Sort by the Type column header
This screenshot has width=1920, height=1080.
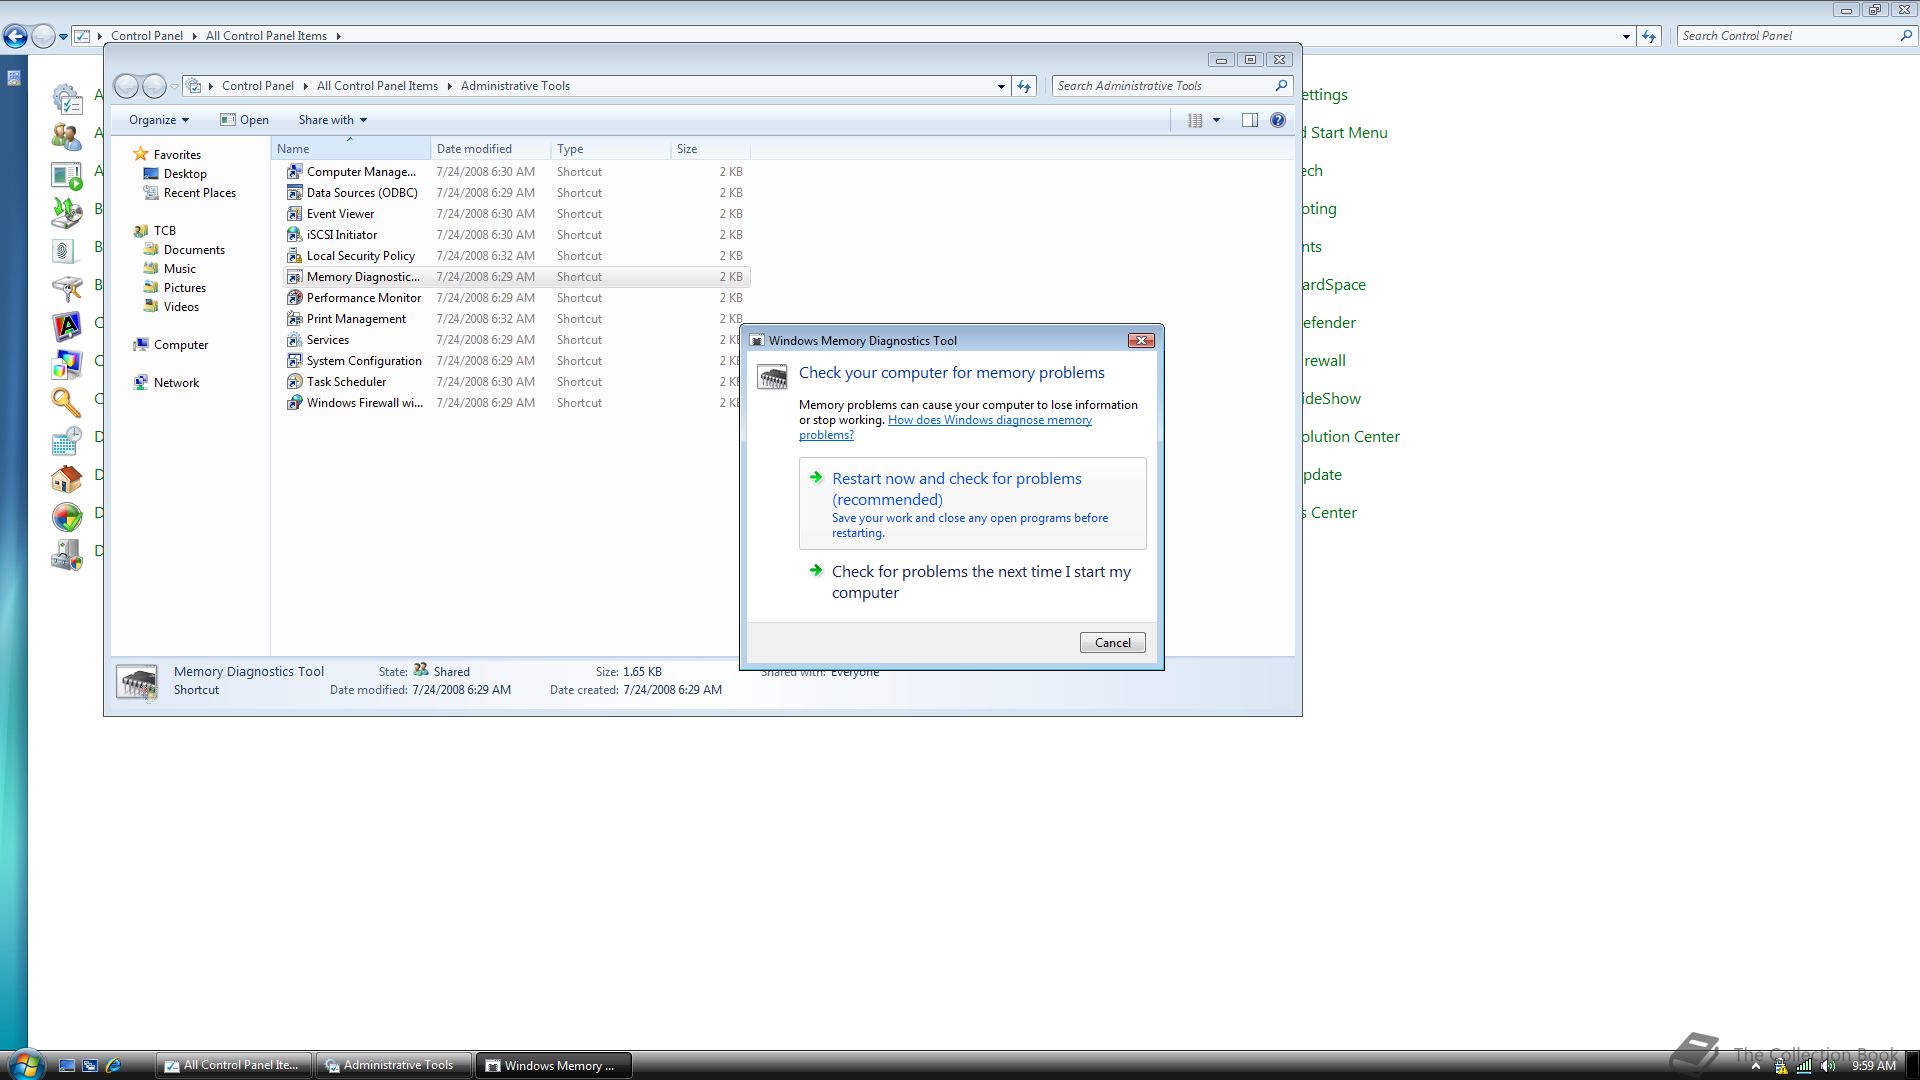[610, 149]
